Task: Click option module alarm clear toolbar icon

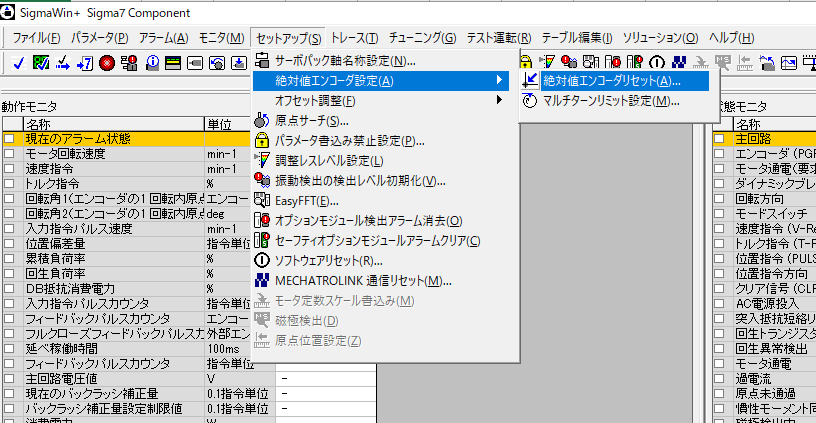Action: (613, 62)
